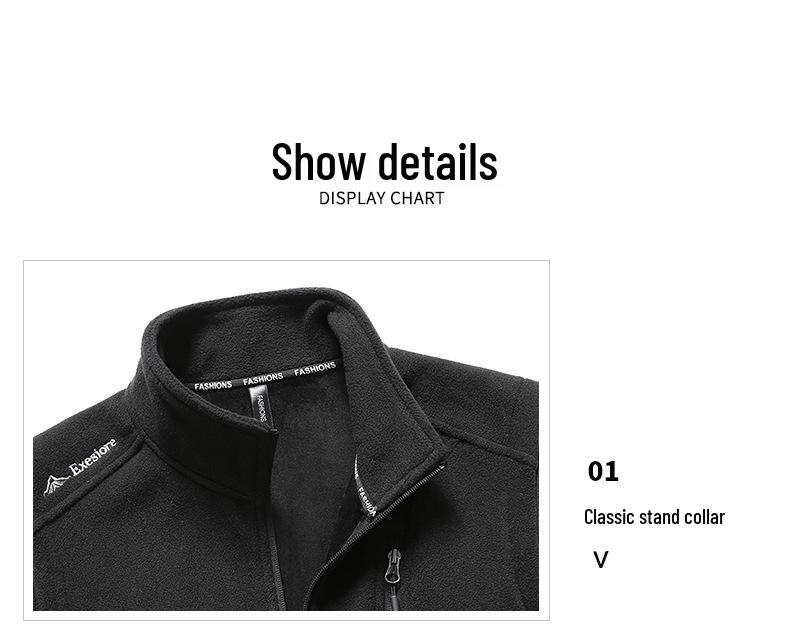Select the 01 number label
This screenshot has width=790, height=632.
(603, 471)
